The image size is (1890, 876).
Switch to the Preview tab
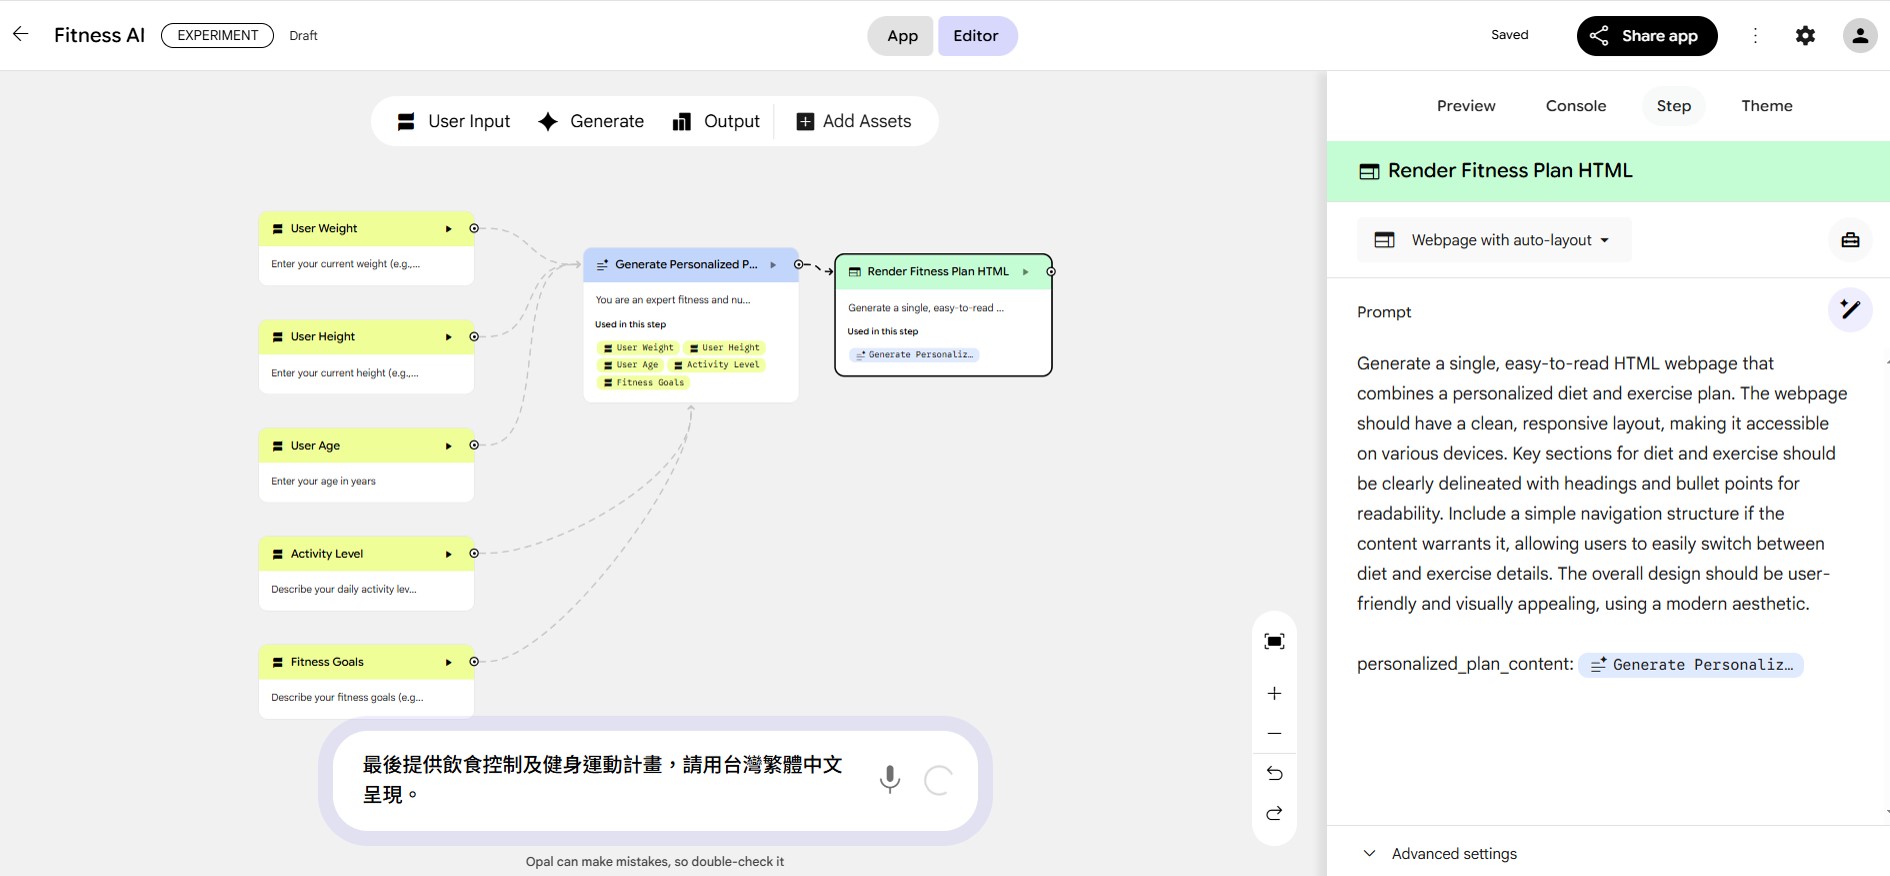click(x=1465, y=106)
